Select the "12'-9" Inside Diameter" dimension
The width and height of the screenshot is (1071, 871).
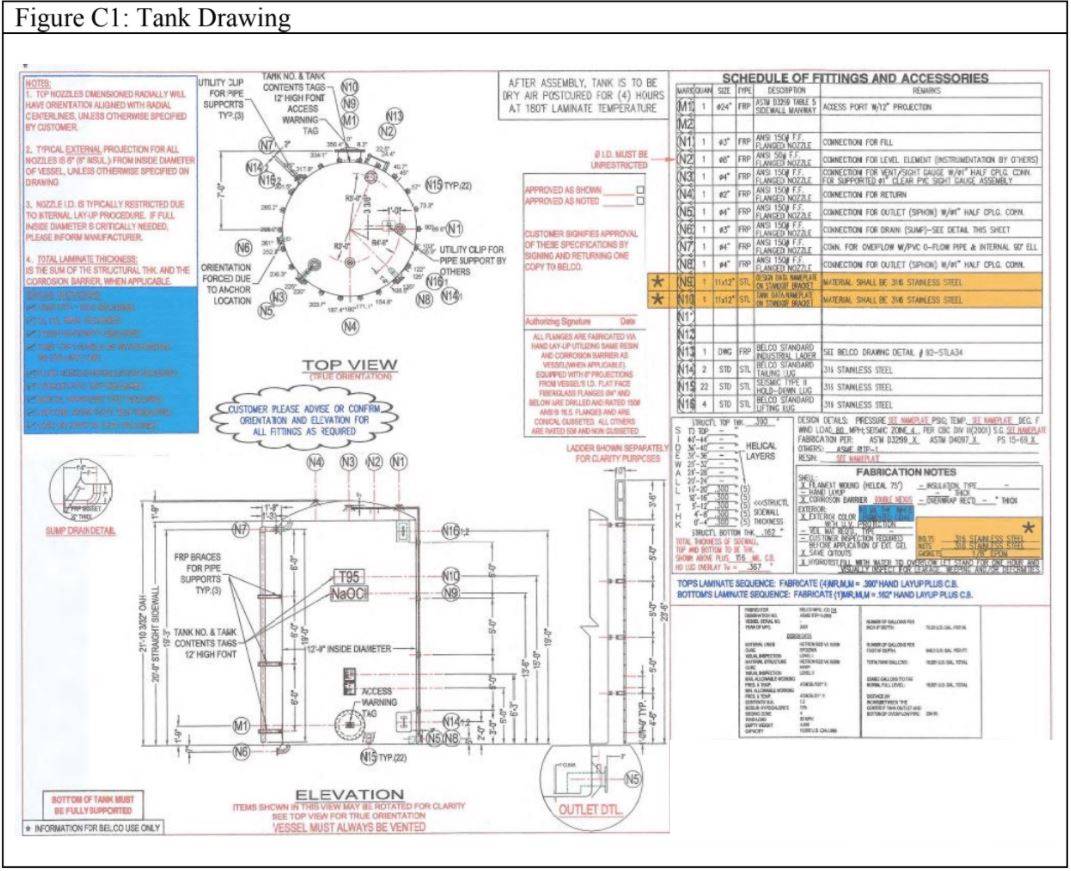tap(348, 648)
